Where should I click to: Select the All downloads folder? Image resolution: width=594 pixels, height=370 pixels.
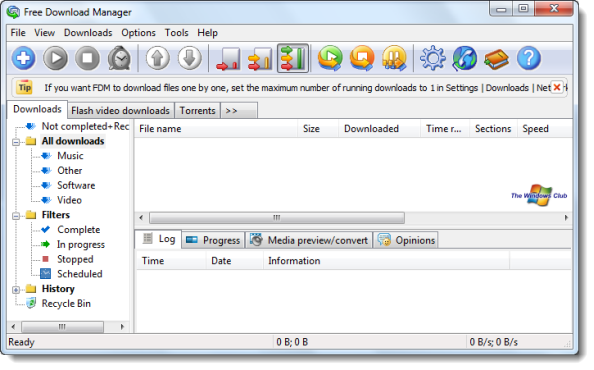(73, 141)
